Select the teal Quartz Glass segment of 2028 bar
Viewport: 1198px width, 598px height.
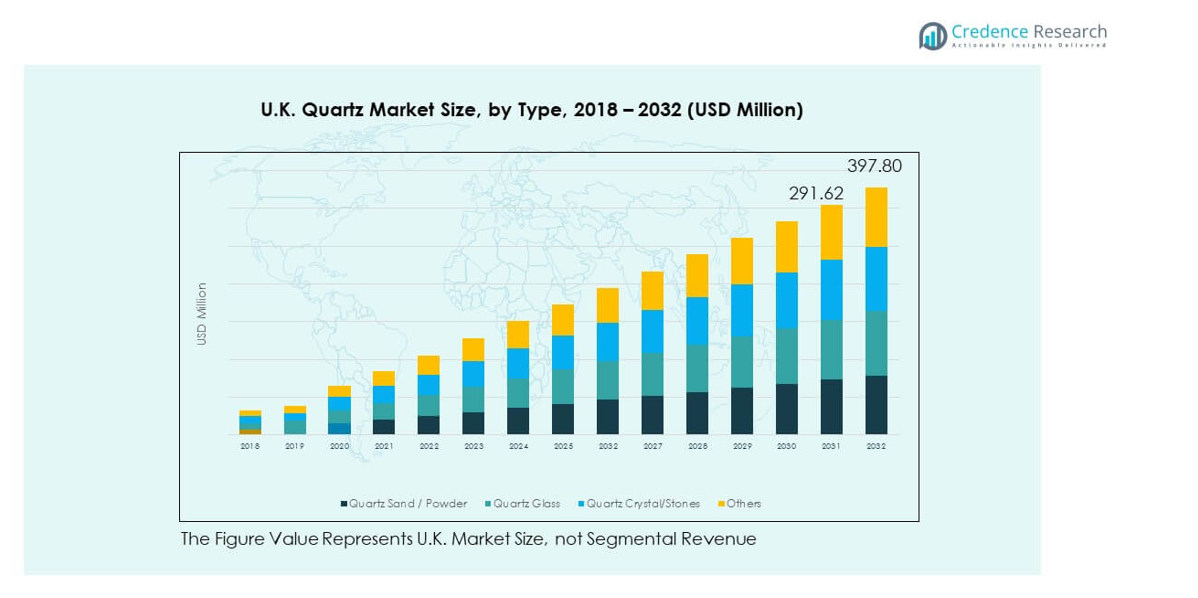click(697, 368)
